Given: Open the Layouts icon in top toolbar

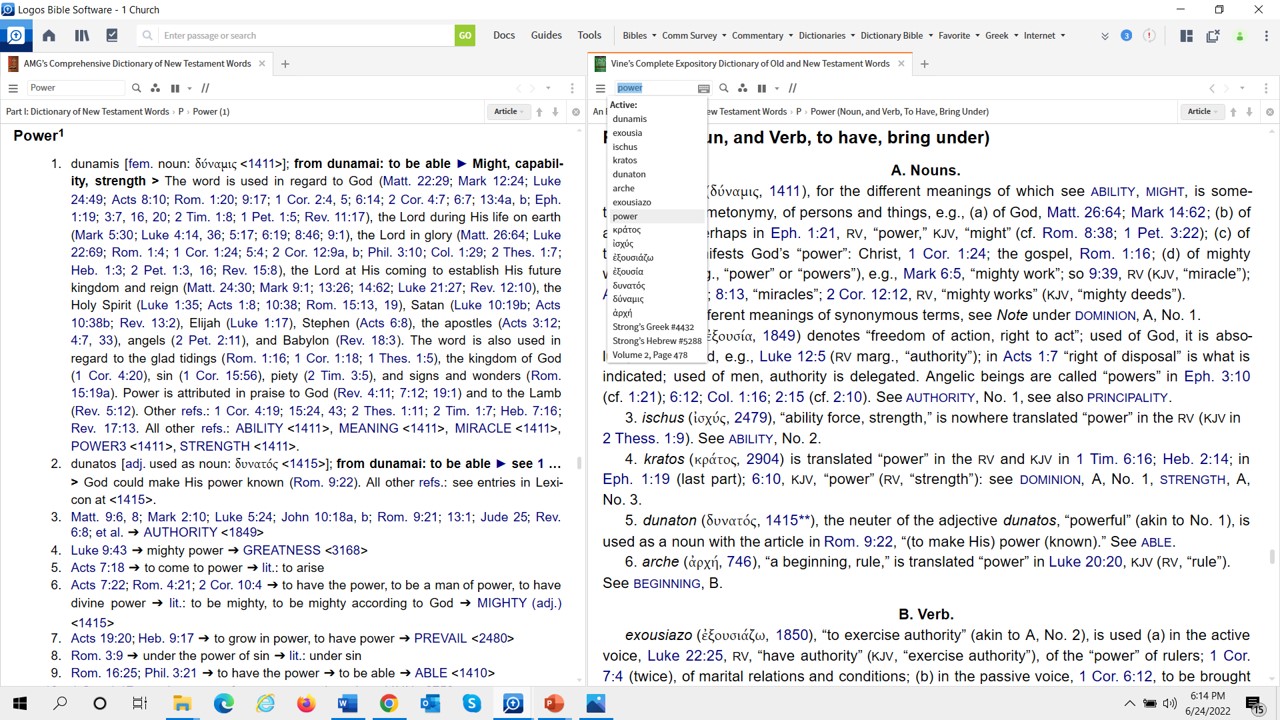Looking at the screenshot, I should point(1186,35).
